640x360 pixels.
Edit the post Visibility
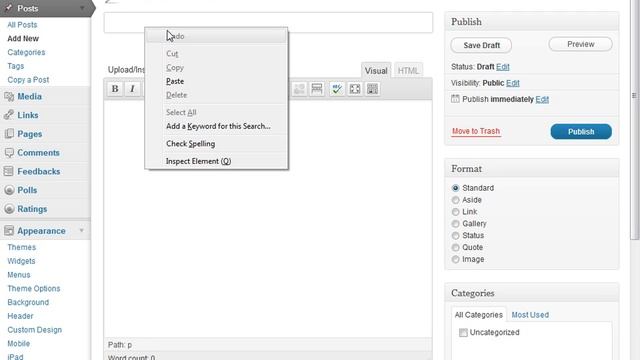[x=513, y=83]
